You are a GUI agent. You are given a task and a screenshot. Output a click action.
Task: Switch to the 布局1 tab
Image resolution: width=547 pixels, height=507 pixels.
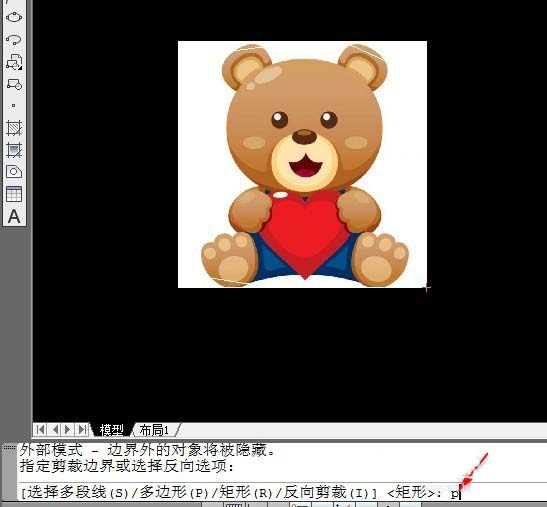(x=154, y=430)
